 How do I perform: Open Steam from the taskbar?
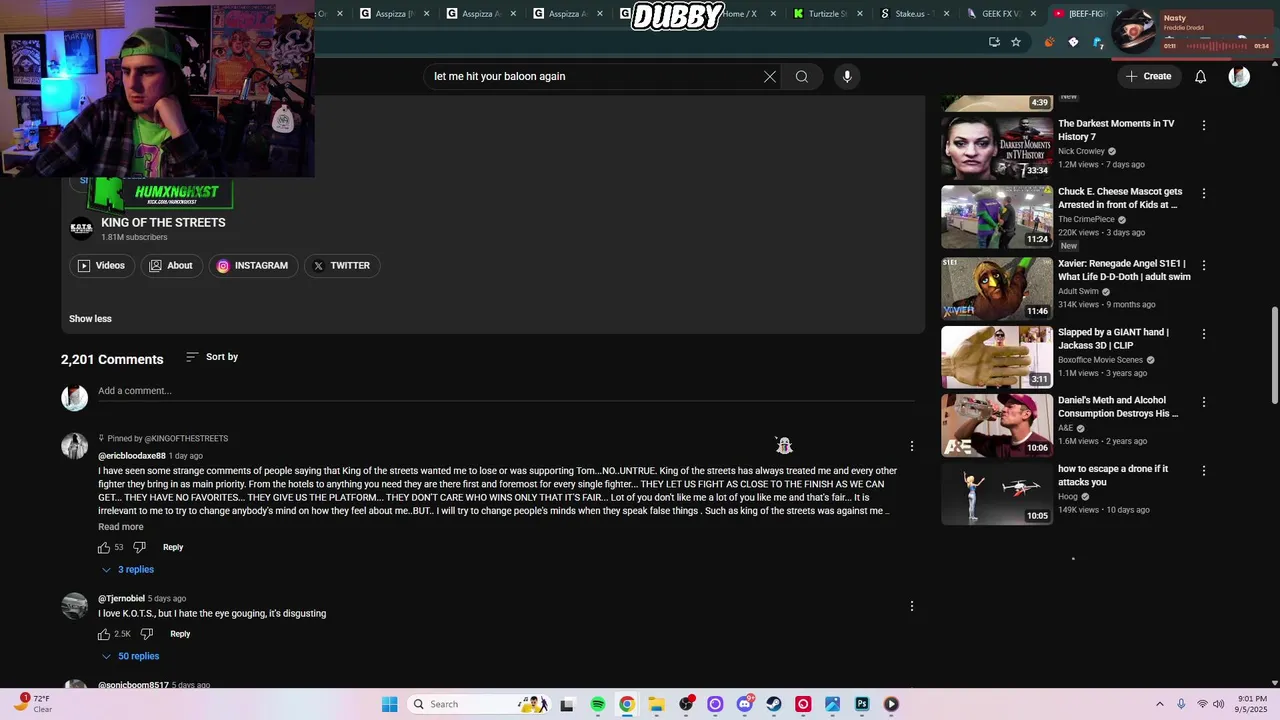click(774, 704)
